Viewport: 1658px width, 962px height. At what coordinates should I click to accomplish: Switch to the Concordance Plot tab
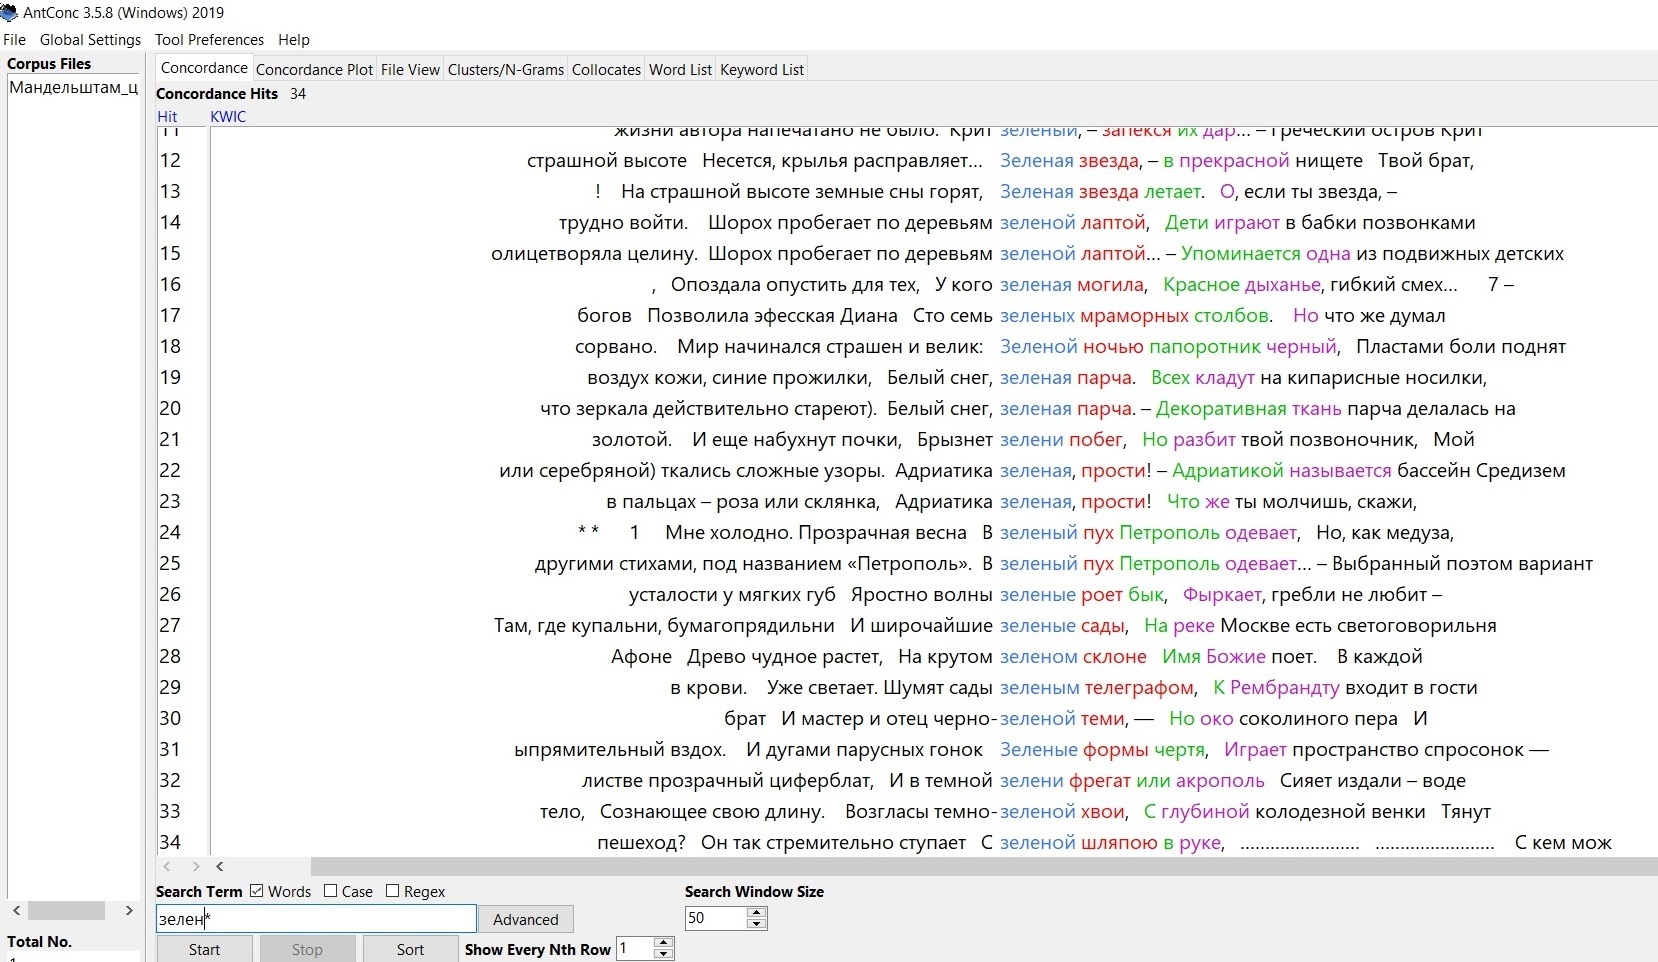click(314, 70)
